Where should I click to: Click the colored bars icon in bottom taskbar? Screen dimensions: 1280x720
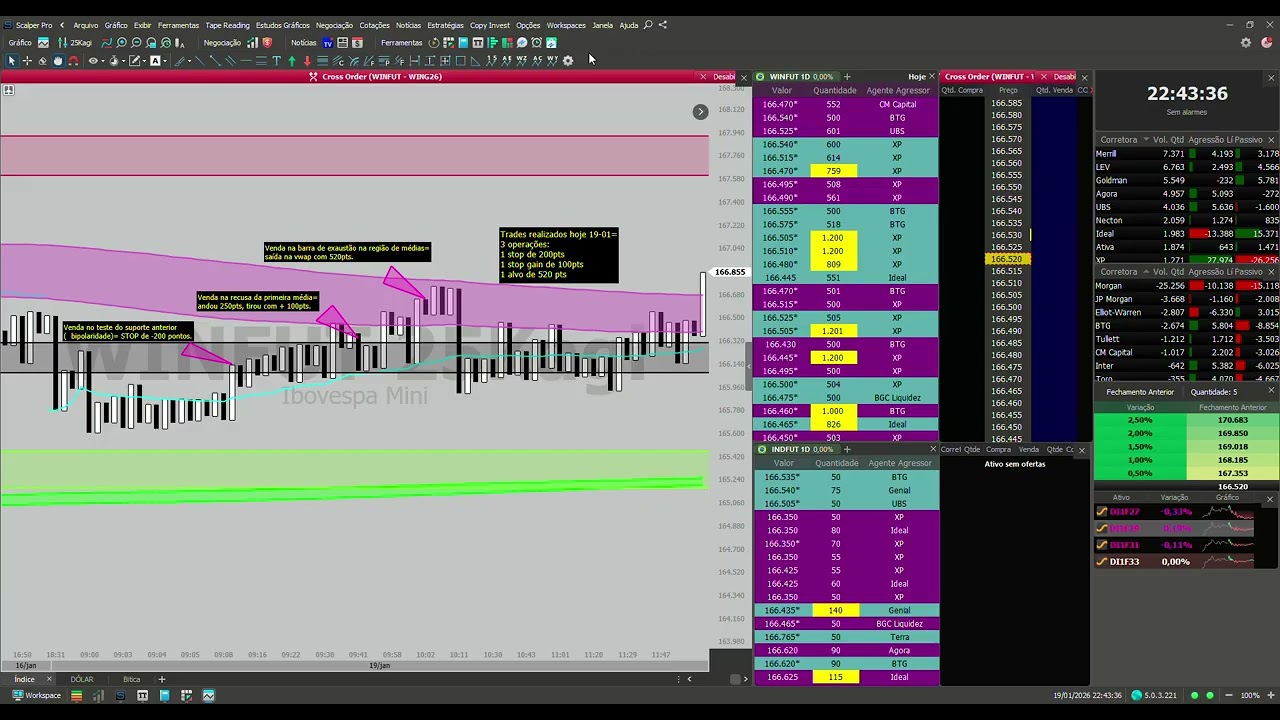click(76, 696)
